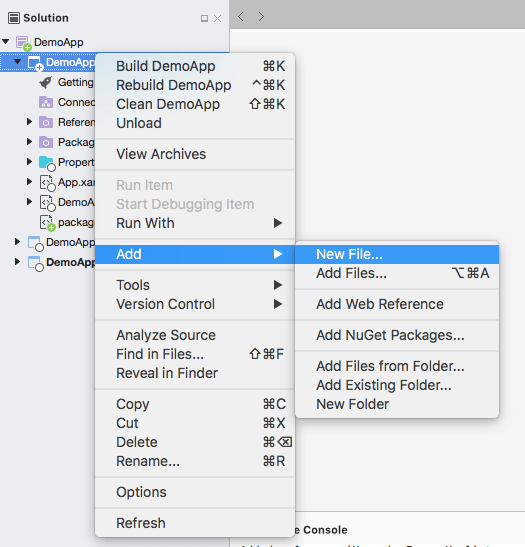Choose Clean DemoApp

pyautogui.click(x=195, y=104)
